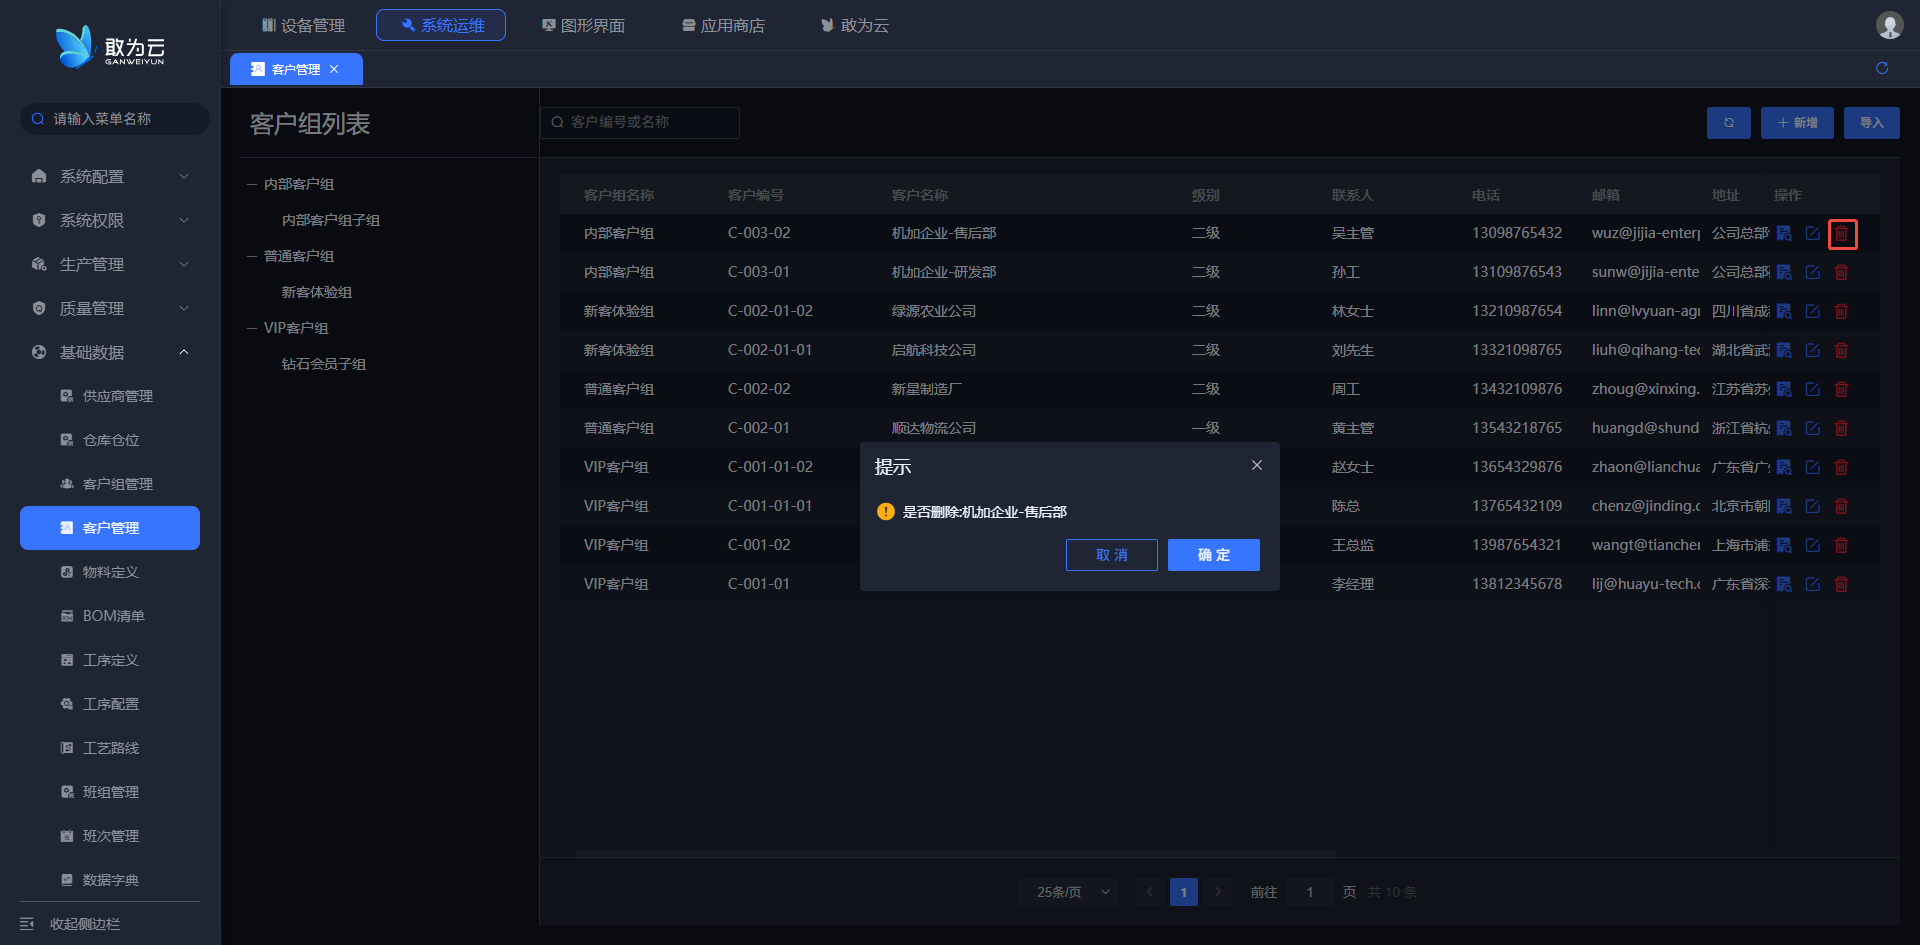This screenshot has height=945, width=1920.
Task: Open 供应商管理 in the sidebar
Action: point(117,396)
